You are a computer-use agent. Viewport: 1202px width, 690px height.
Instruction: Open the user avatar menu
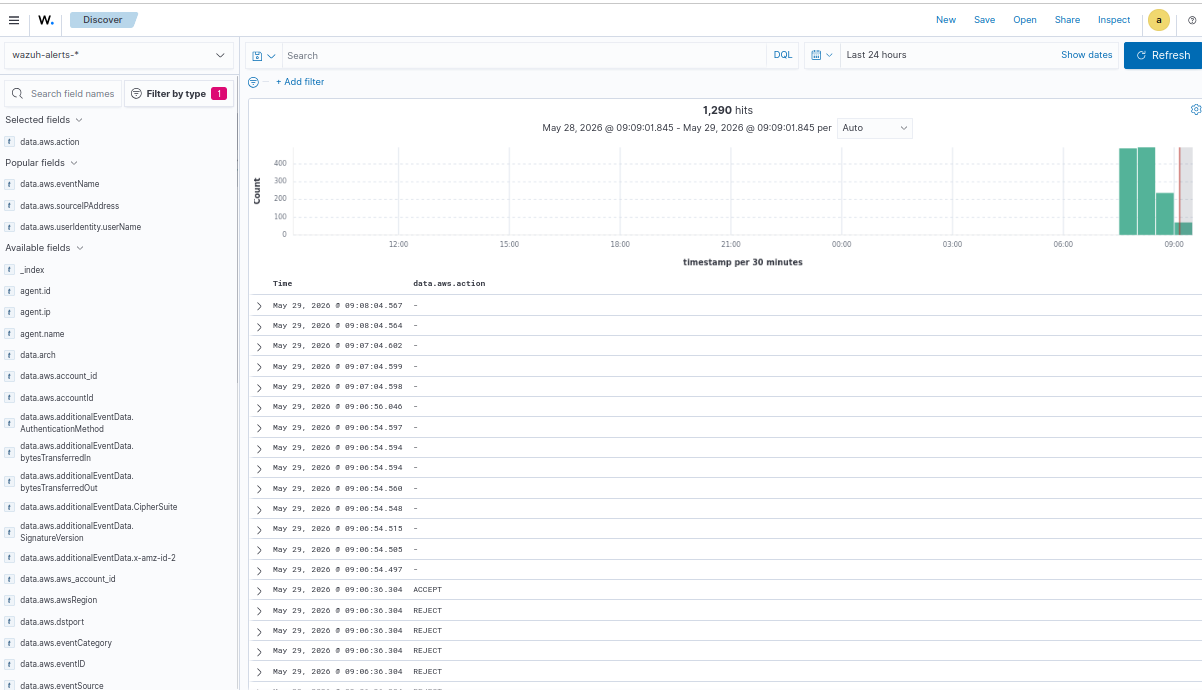[x=1158, y=20]
